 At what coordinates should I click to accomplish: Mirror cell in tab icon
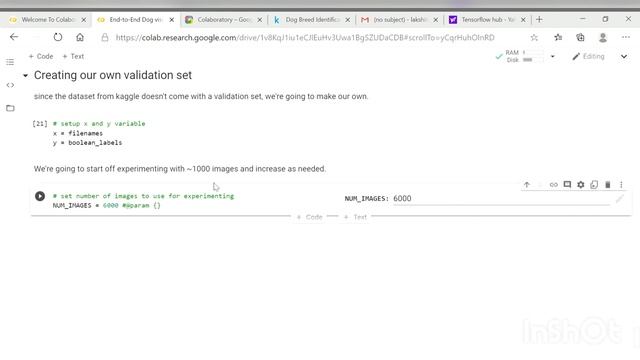point(594,184)
